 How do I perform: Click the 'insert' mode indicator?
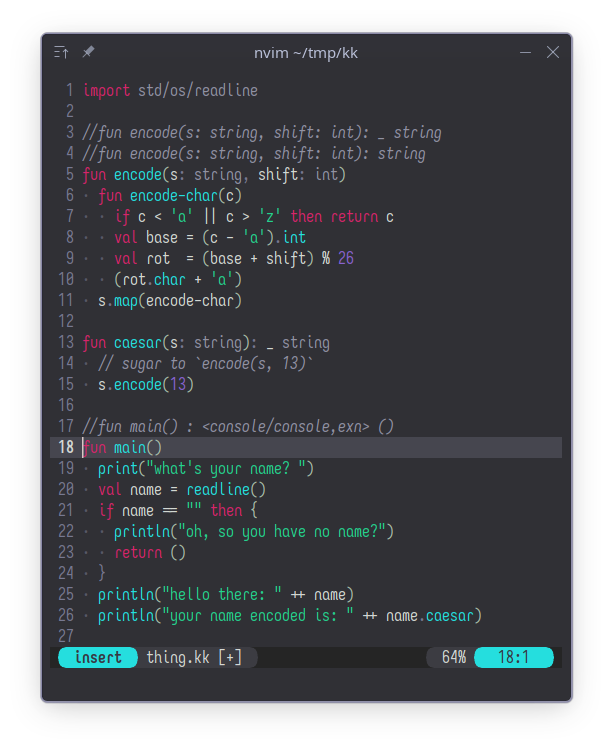(x=98, y=657)
